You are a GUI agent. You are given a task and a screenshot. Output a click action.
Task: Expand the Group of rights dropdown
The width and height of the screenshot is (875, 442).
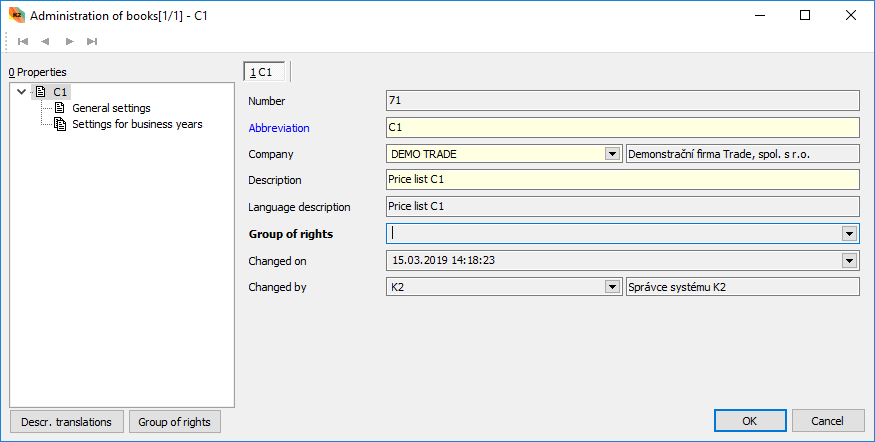pyautogui.click(x=850, y=234)
